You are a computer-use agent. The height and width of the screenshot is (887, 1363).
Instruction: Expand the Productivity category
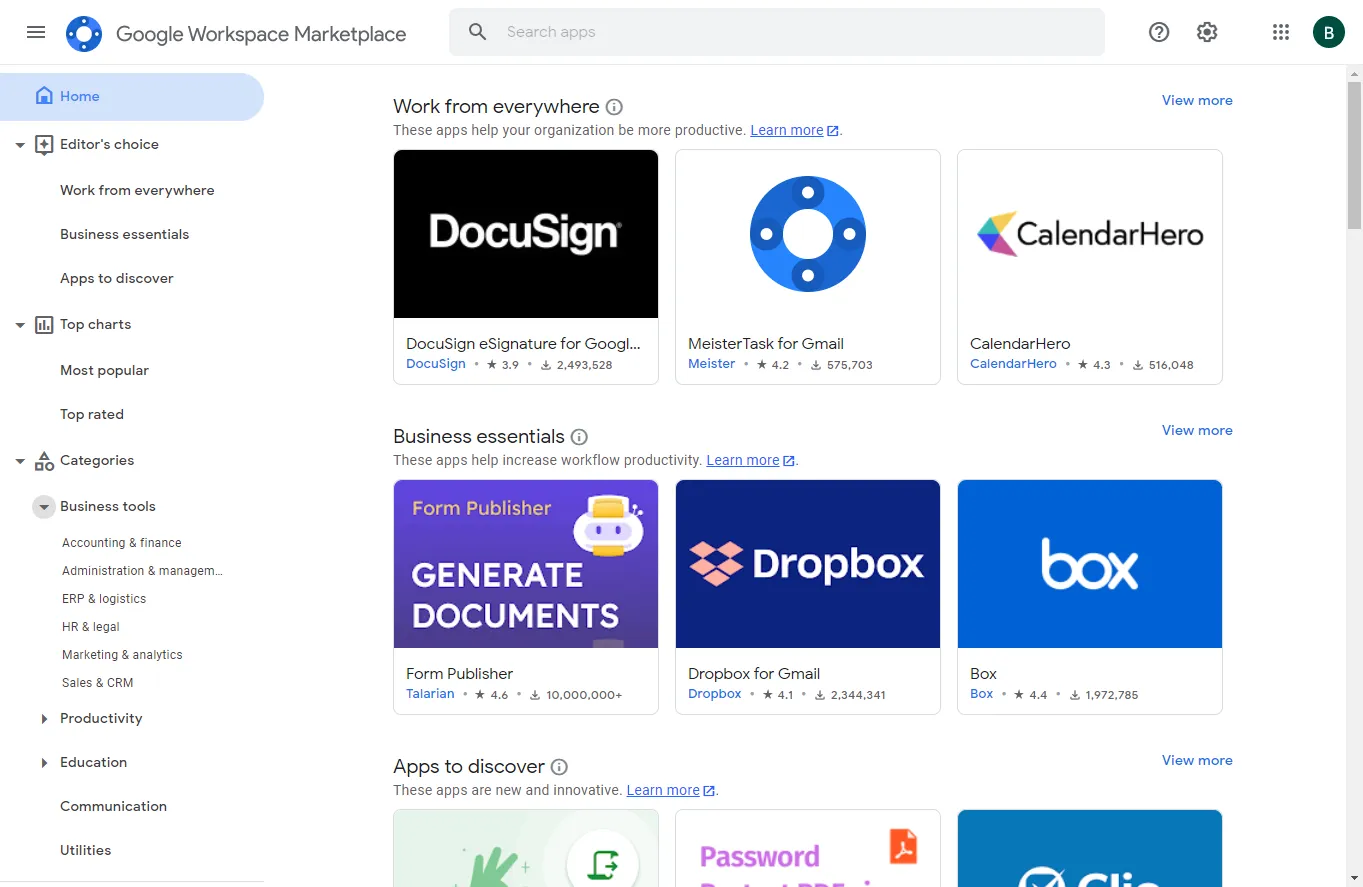[43, 719]
